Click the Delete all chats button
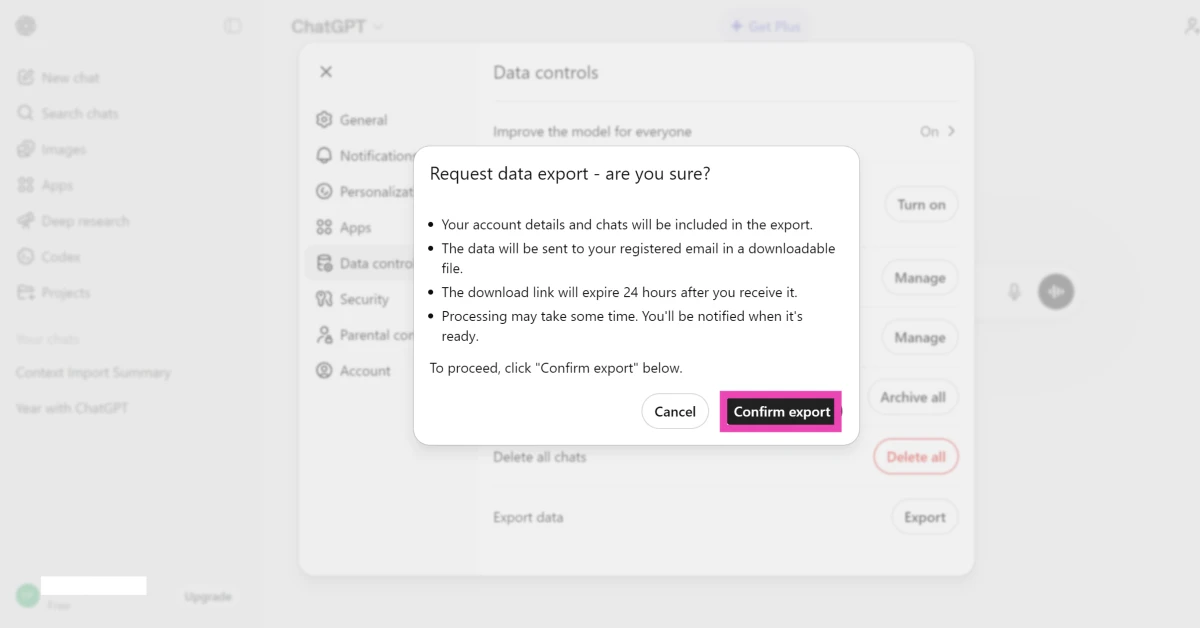Screen dimensions: 1200x628 click(x=915, y=456)
